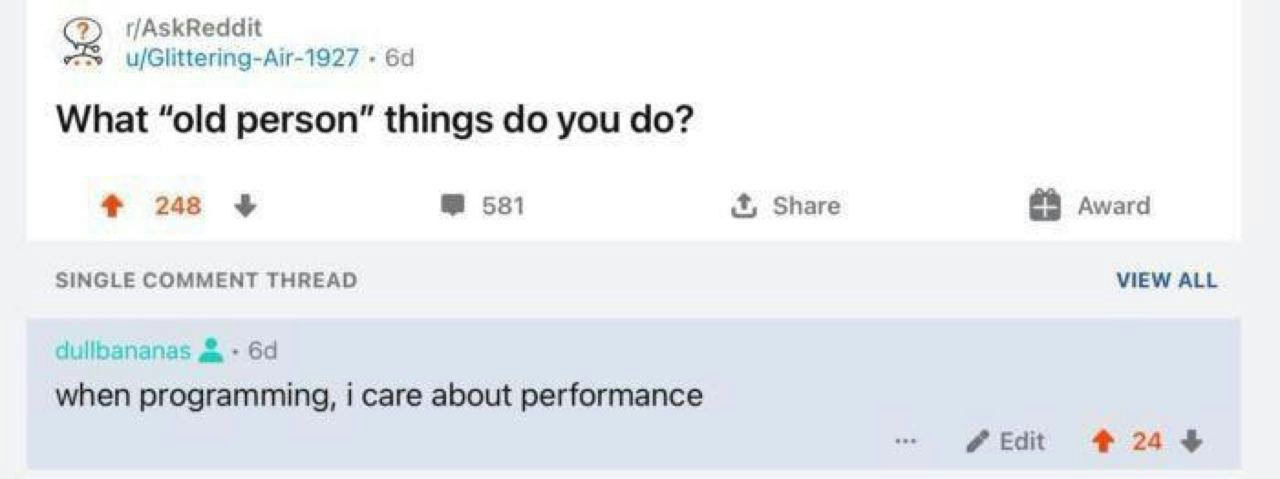Downvote the AskReddit post
Image resolution: width=1280 pixels, height=479 pixels.
pos(243,206)
